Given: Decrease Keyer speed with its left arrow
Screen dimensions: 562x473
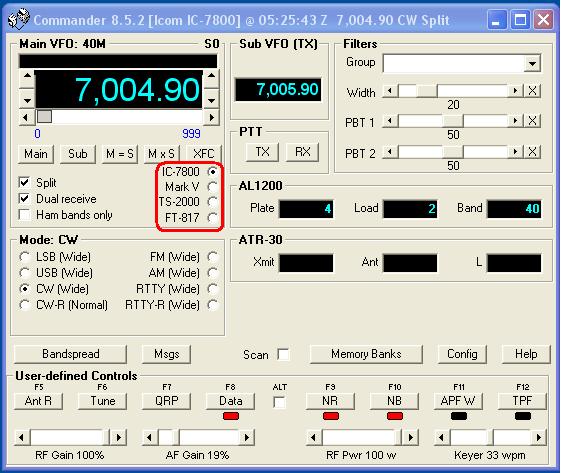Looking at the screenshot, I should click(442, 438).
